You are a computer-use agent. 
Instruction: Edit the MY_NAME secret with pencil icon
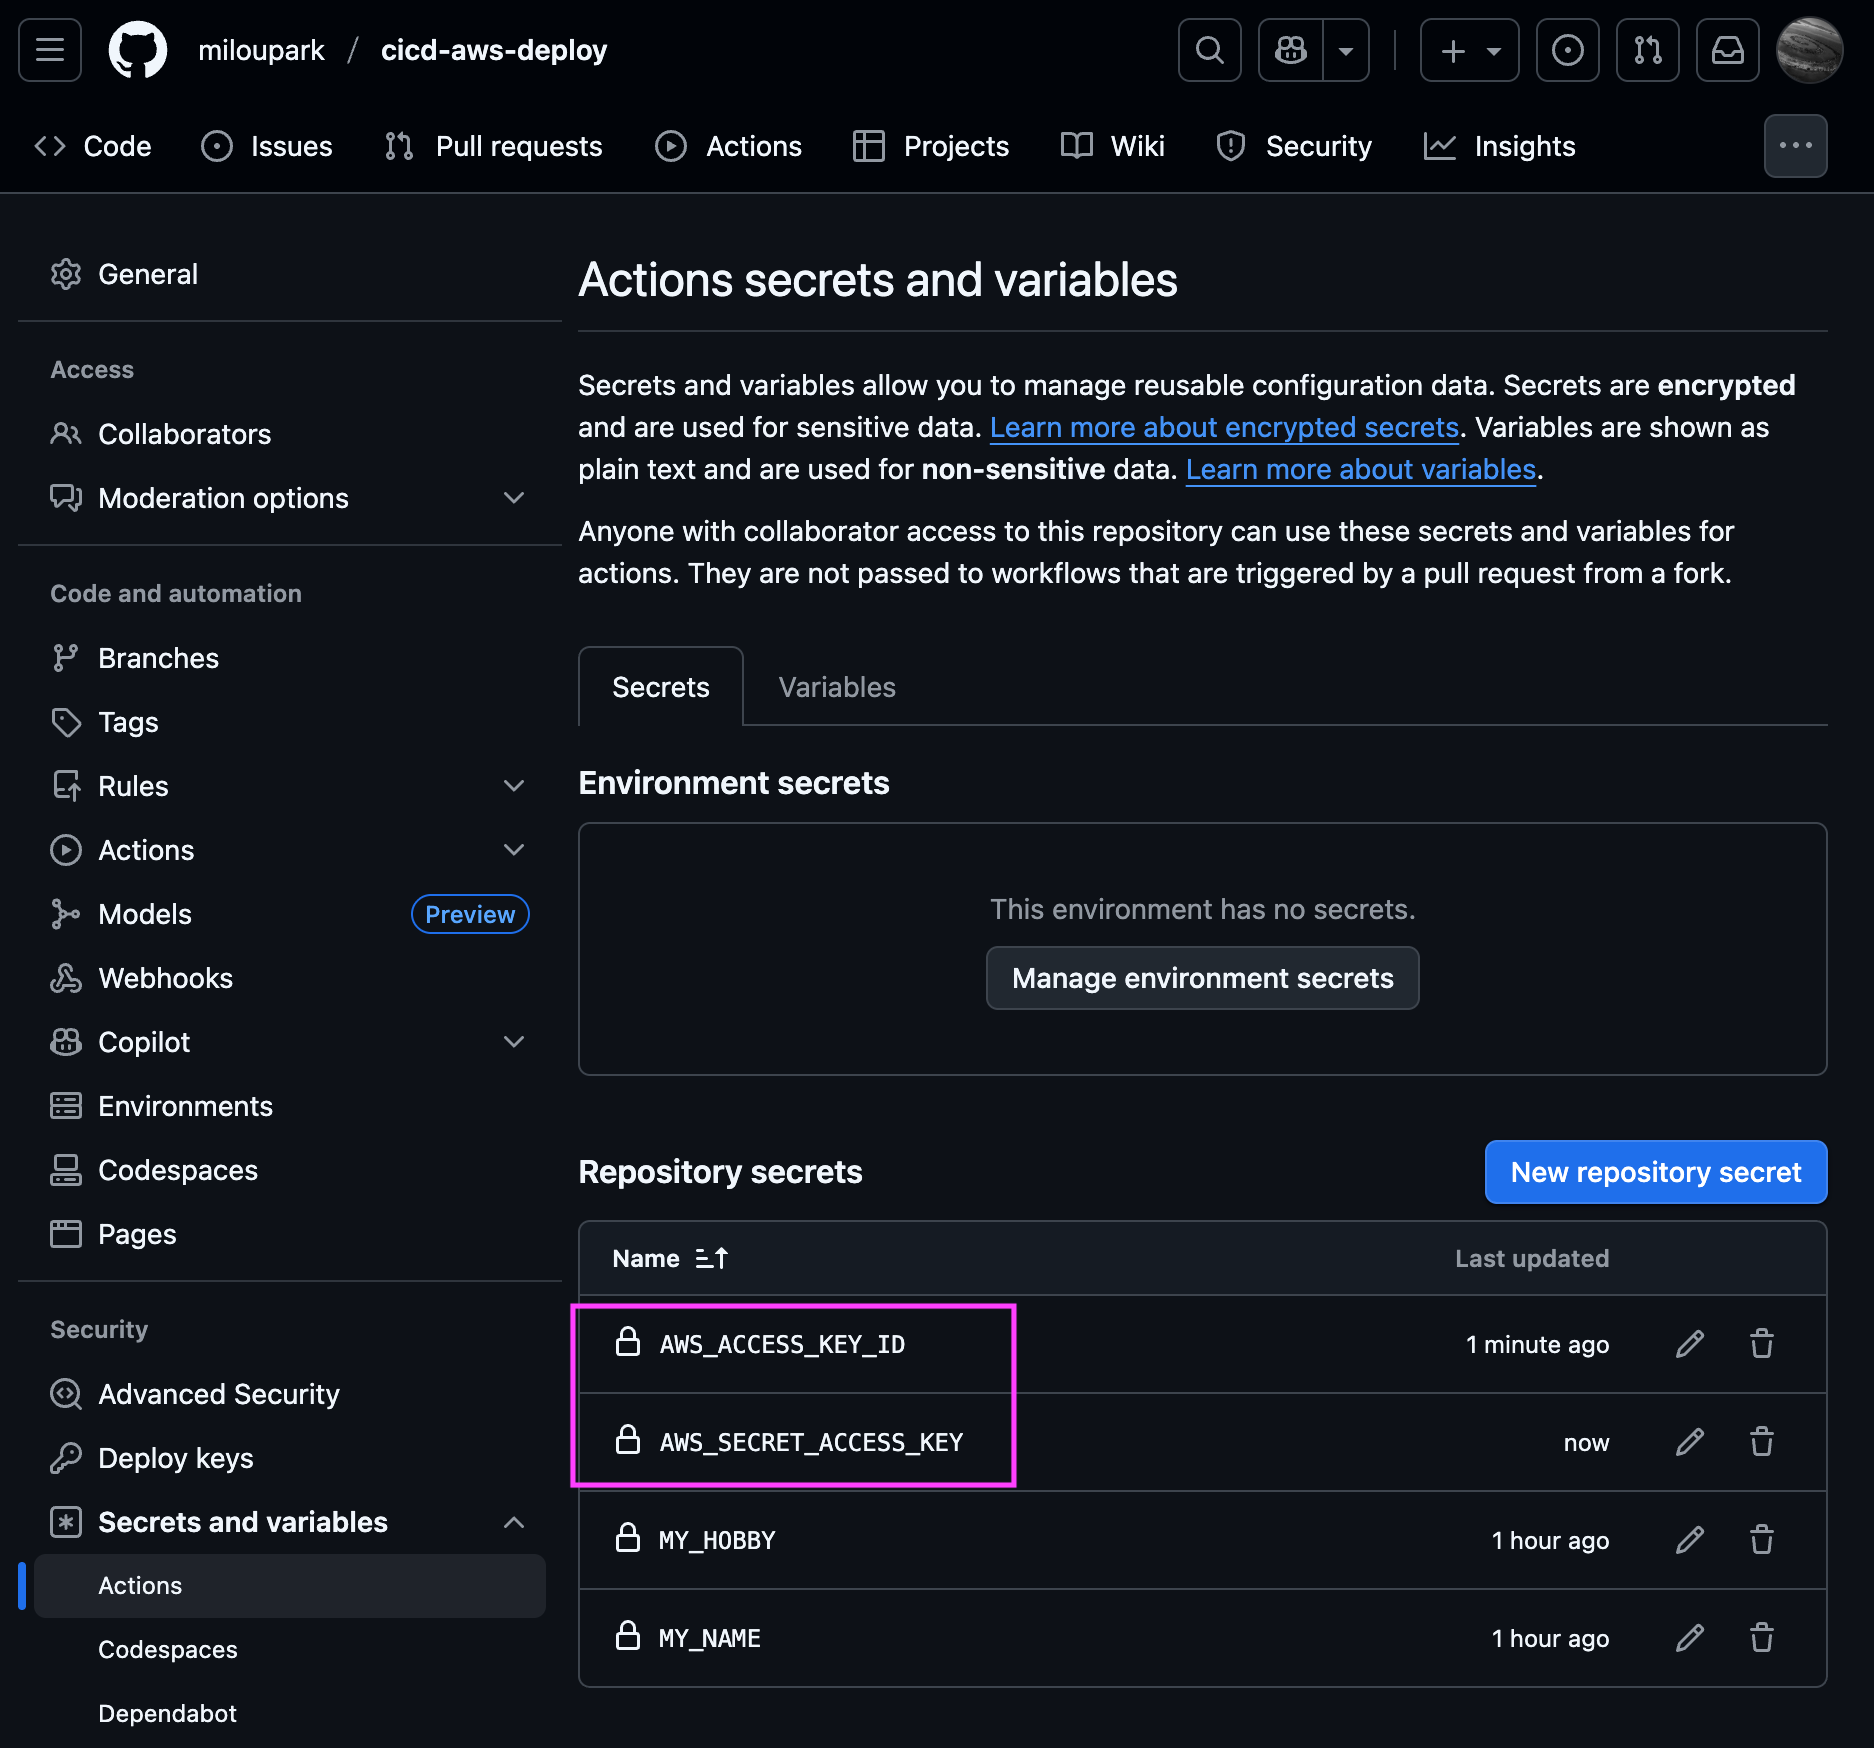pyautogui.click(x=1689, y=1638)
